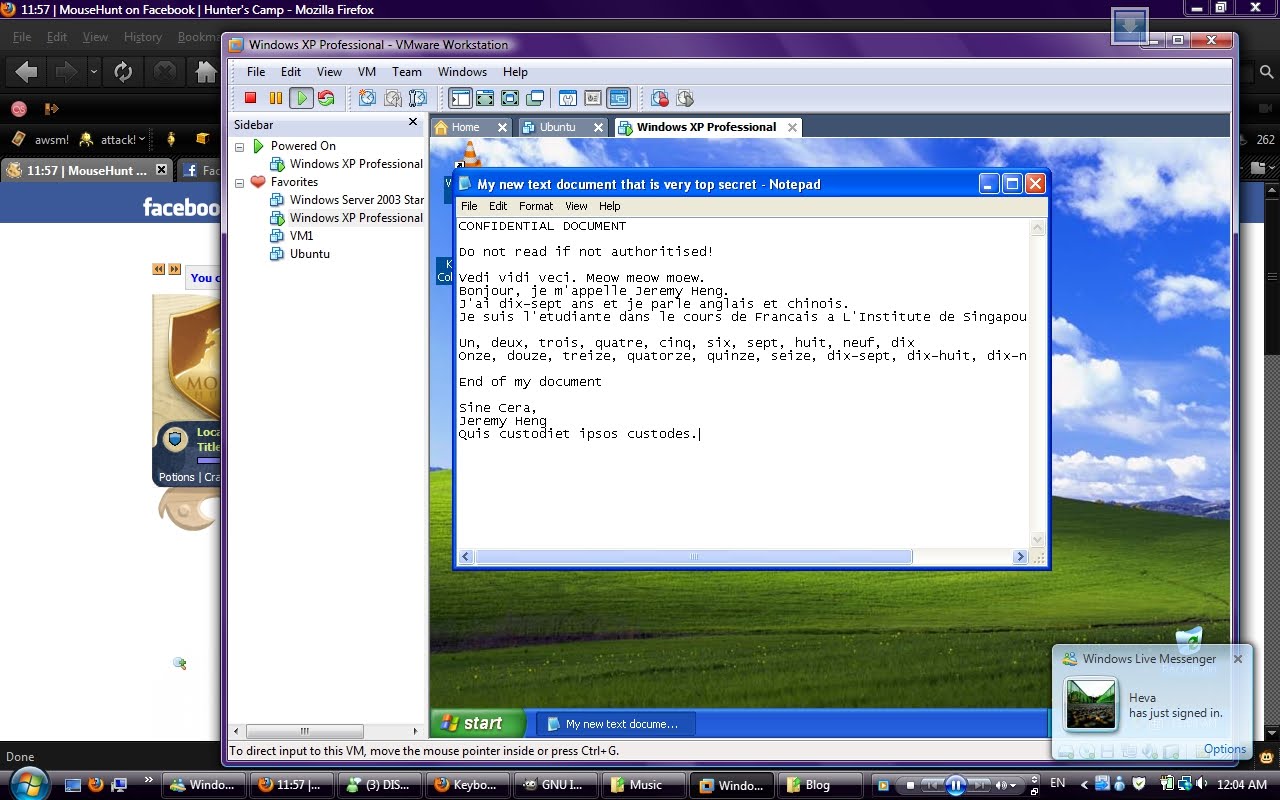Open Notepad Format menu

tap(536, 206)
